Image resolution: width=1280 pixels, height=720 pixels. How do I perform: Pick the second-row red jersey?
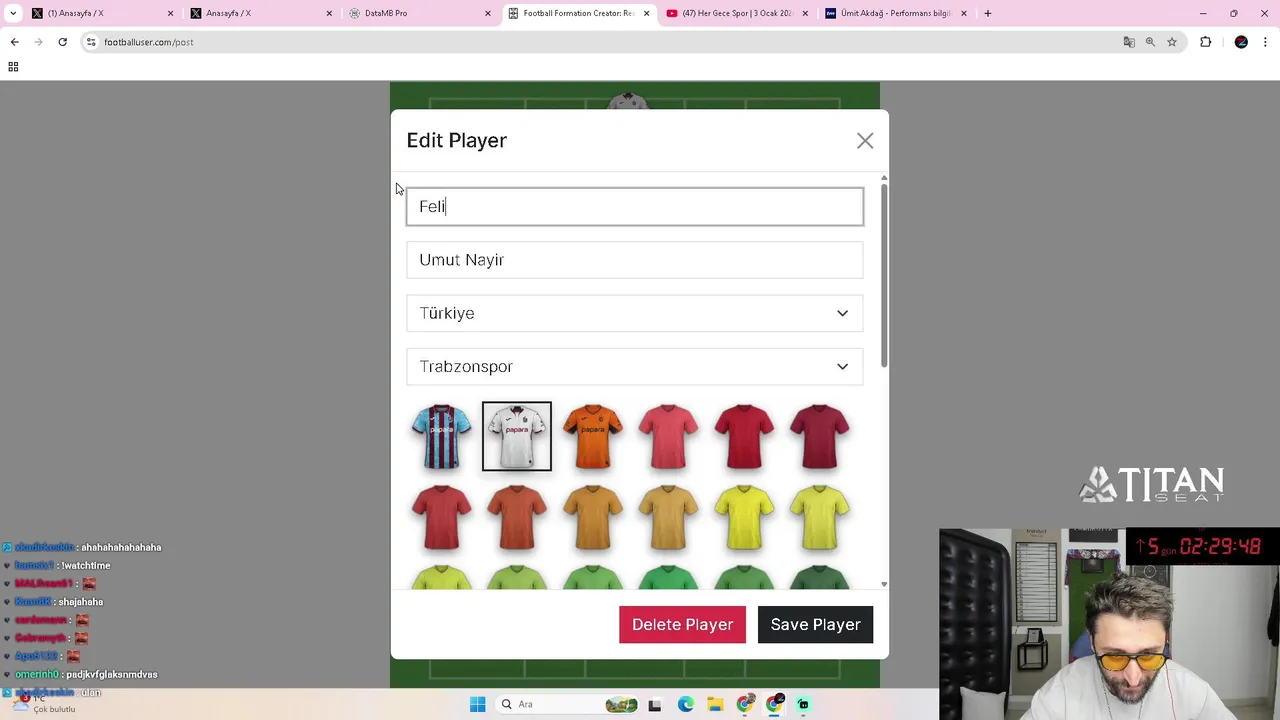441,517
